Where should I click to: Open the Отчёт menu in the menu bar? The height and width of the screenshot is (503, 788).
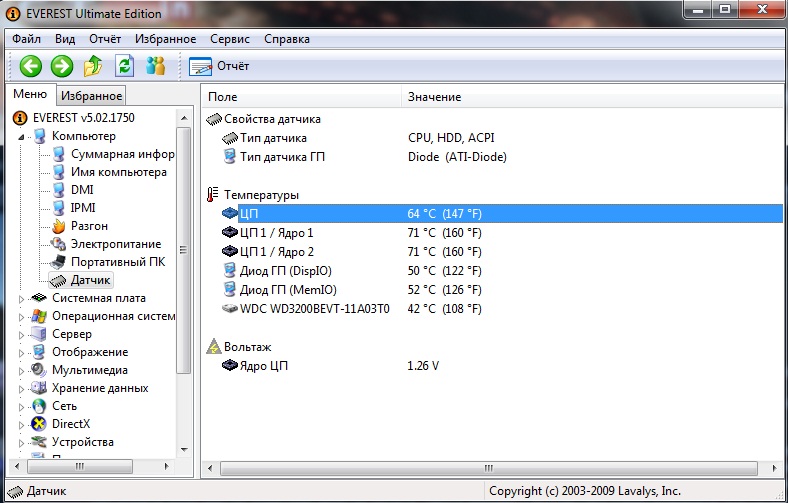pyautogui.click(x=105, y=39)
